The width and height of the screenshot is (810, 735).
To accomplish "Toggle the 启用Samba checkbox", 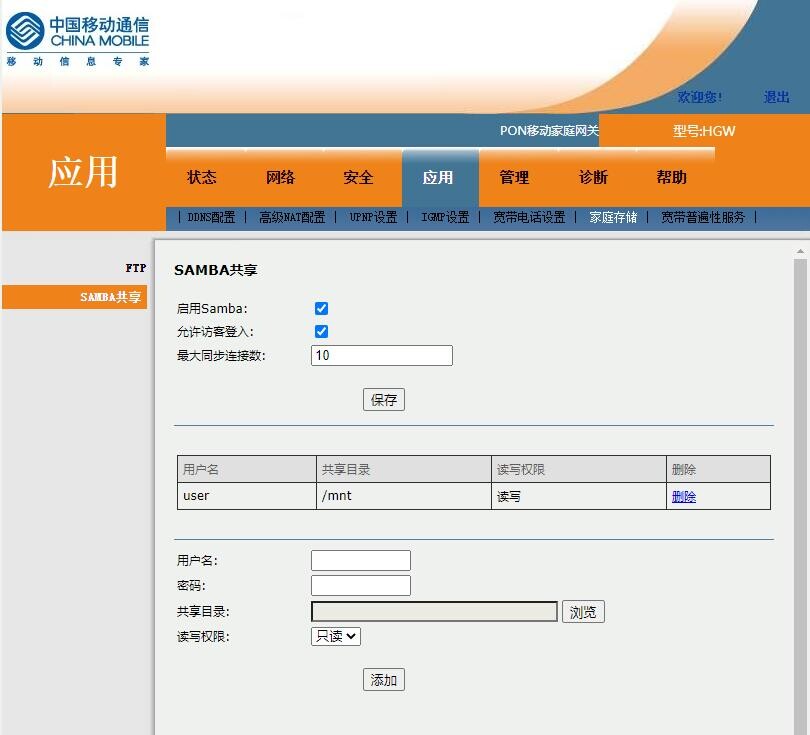I will tap(321, 309).
